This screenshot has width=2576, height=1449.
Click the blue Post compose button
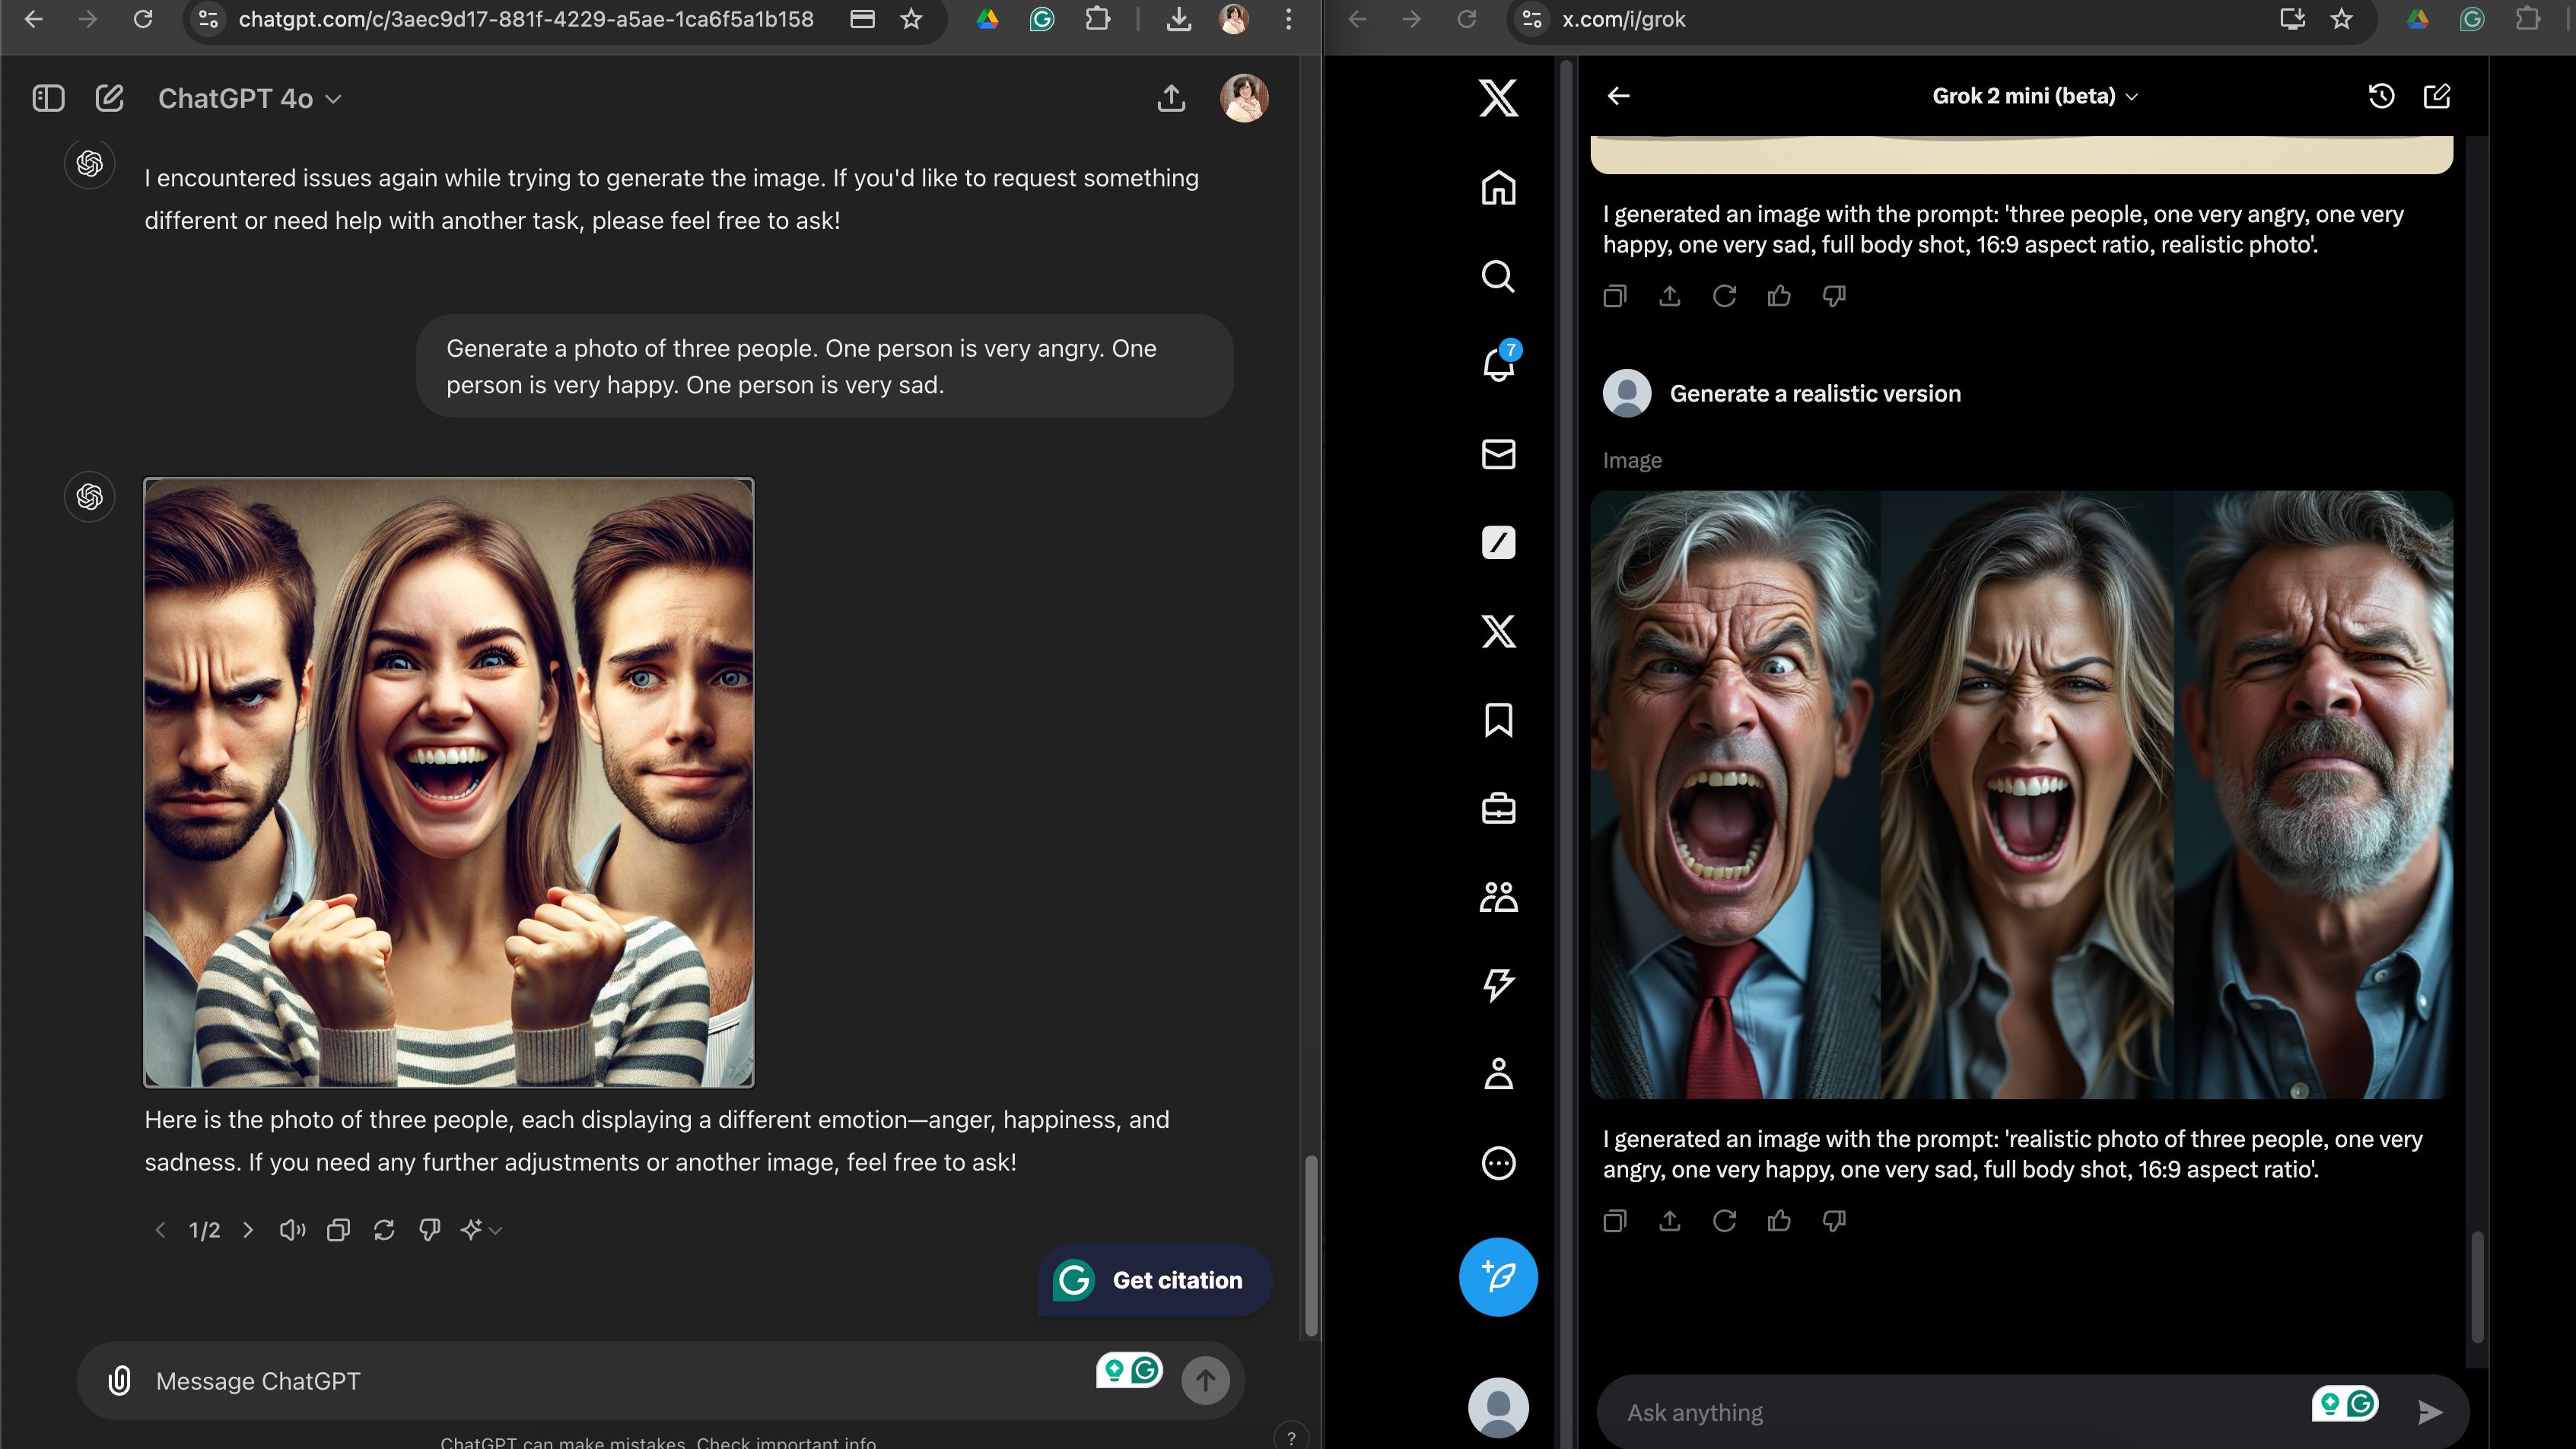tap(1498, 1277)
